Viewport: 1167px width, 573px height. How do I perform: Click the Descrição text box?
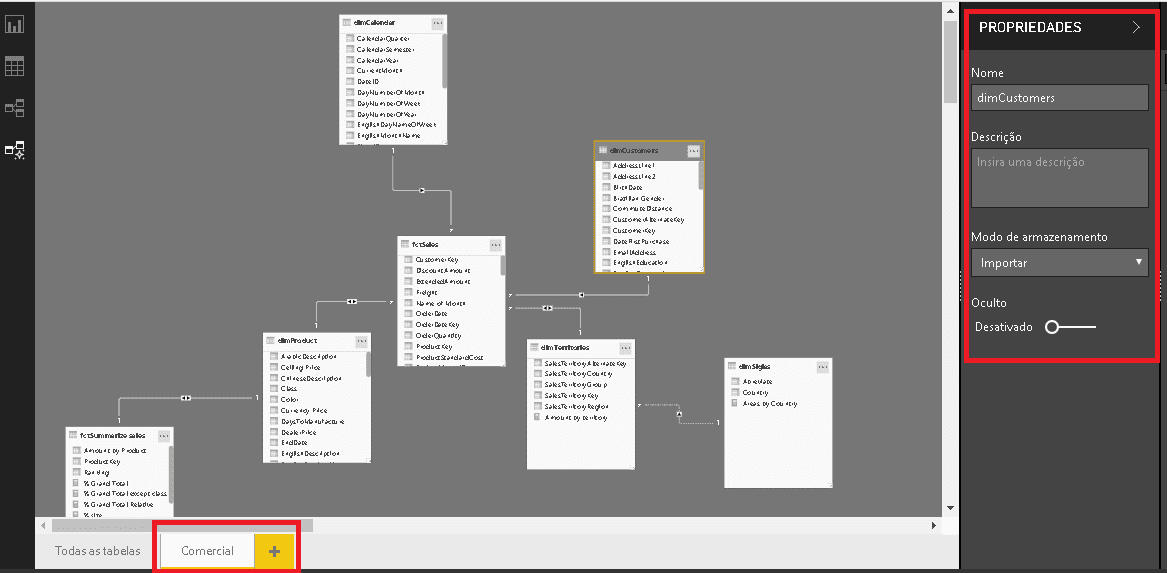(x=1060, y=178)
